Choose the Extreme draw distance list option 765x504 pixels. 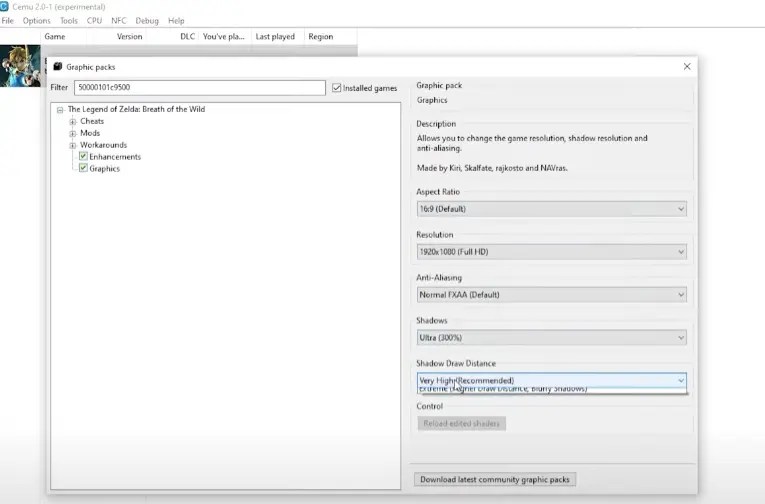[x=552, y=390]
